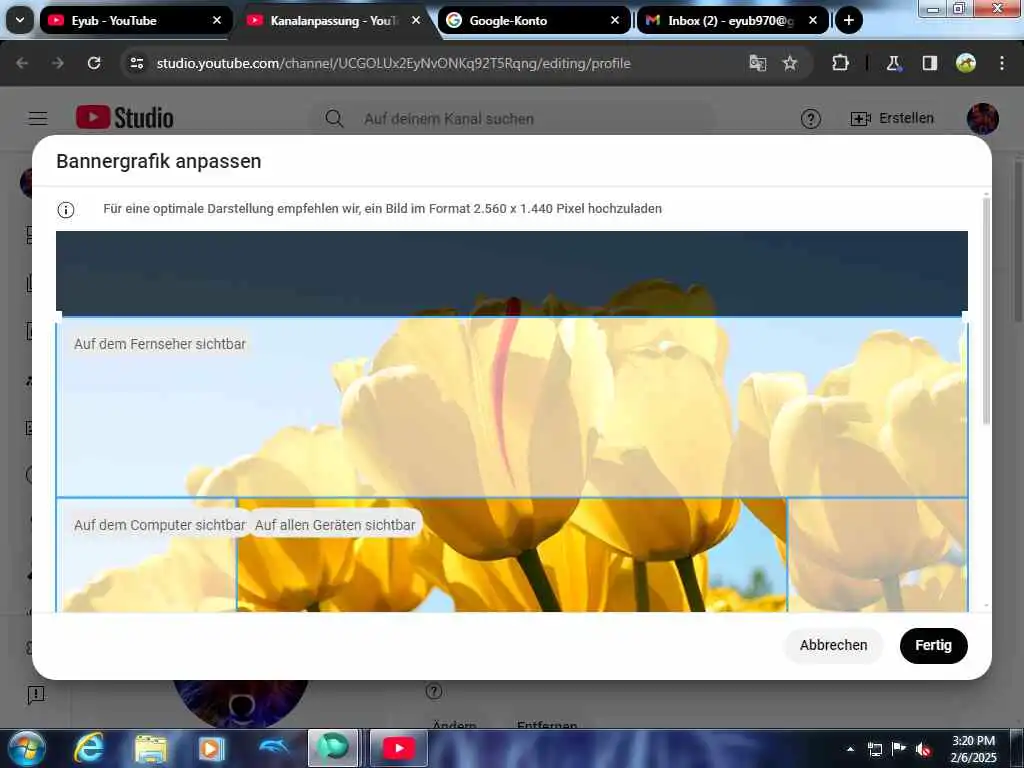Close the Inbox Gmail tab
The width and height of the screenshot is (1024, 768).
click(x=813, y=21)
